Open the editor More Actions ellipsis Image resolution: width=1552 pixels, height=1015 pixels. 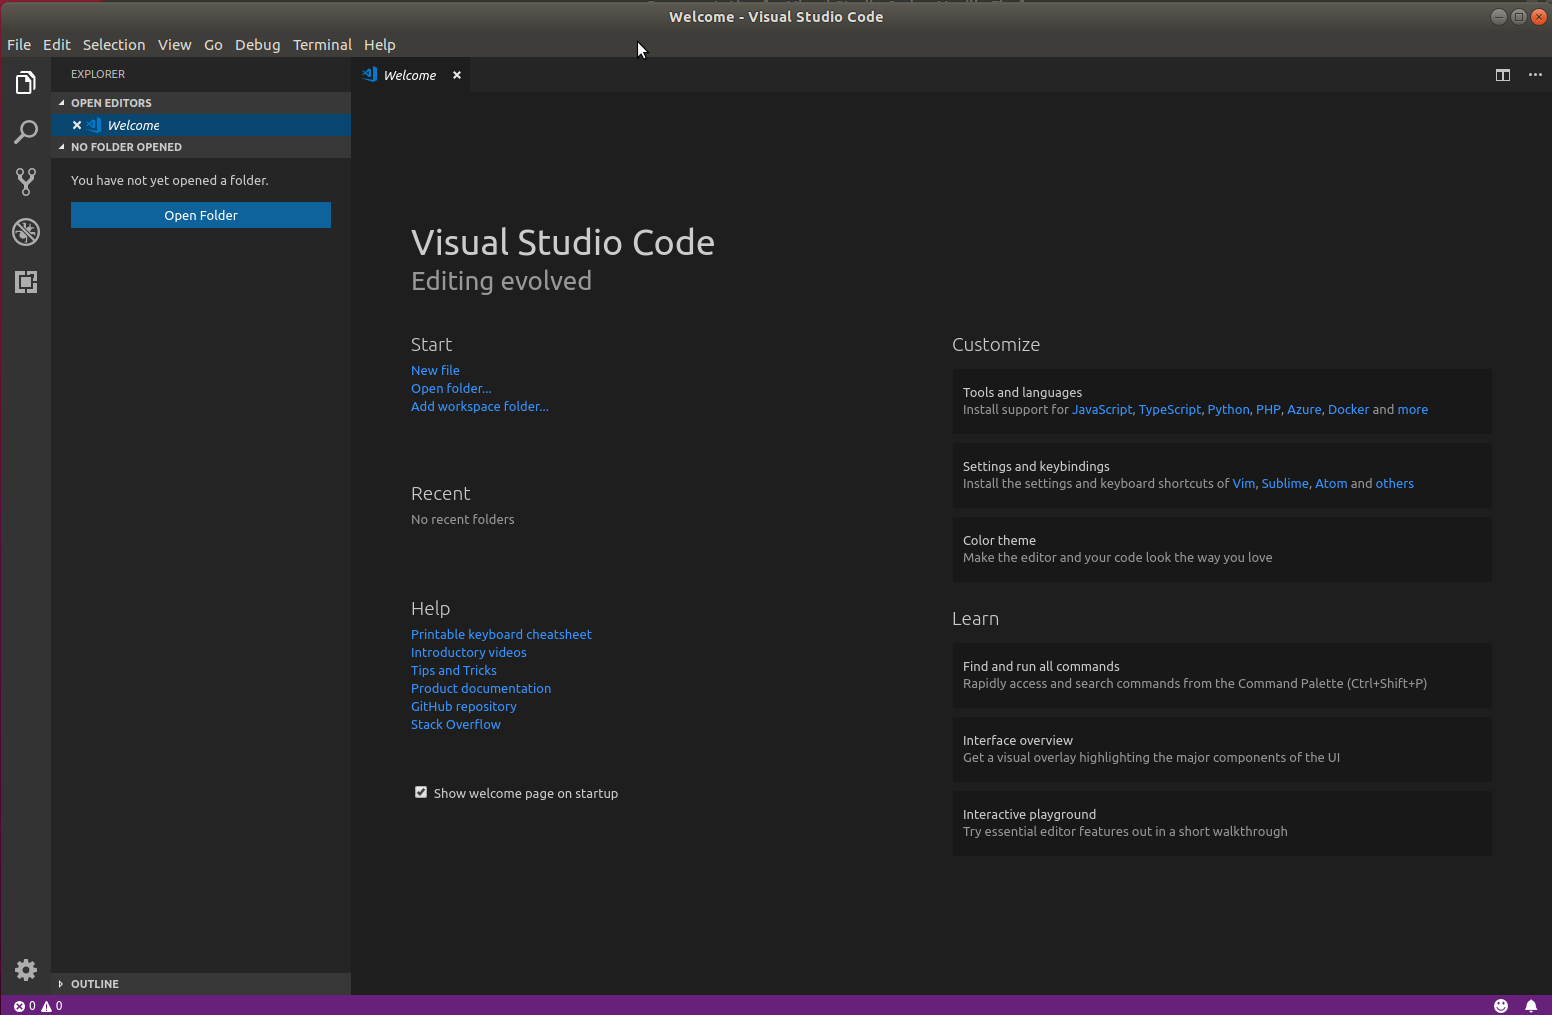(x=1535, y=74)
